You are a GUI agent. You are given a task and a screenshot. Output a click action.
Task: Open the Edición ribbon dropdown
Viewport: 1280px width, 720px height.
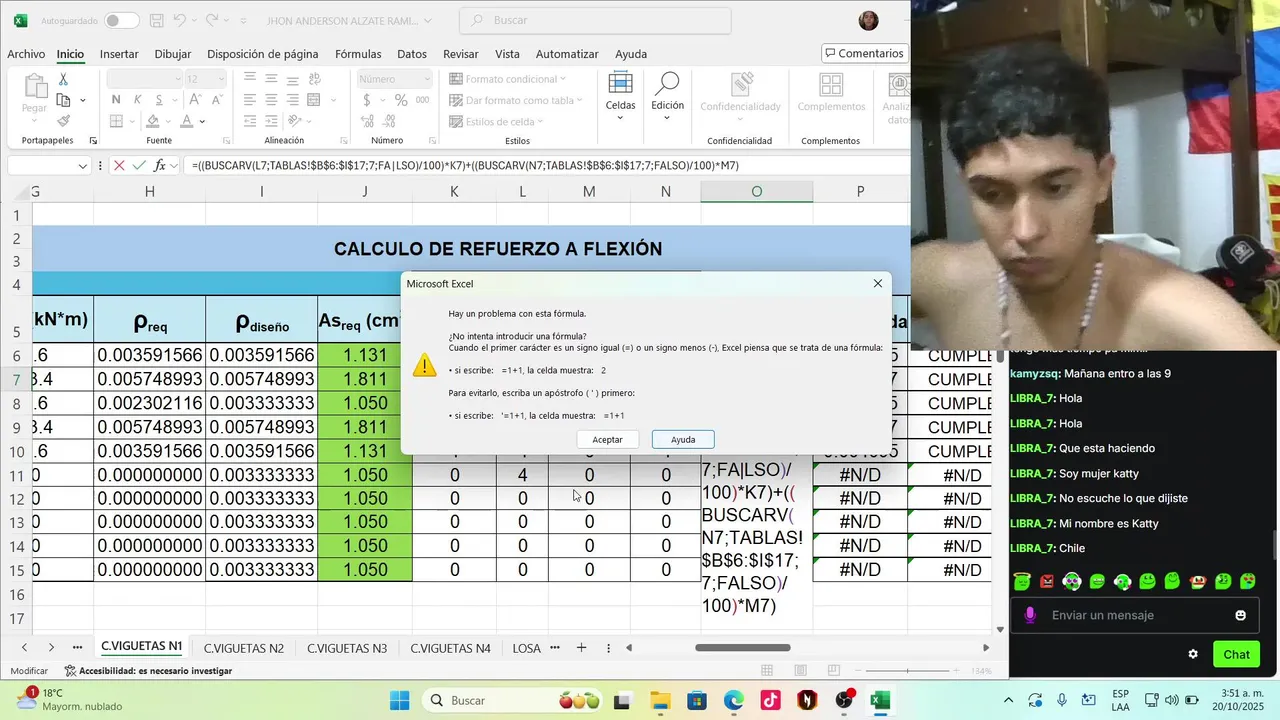point(667,95)
